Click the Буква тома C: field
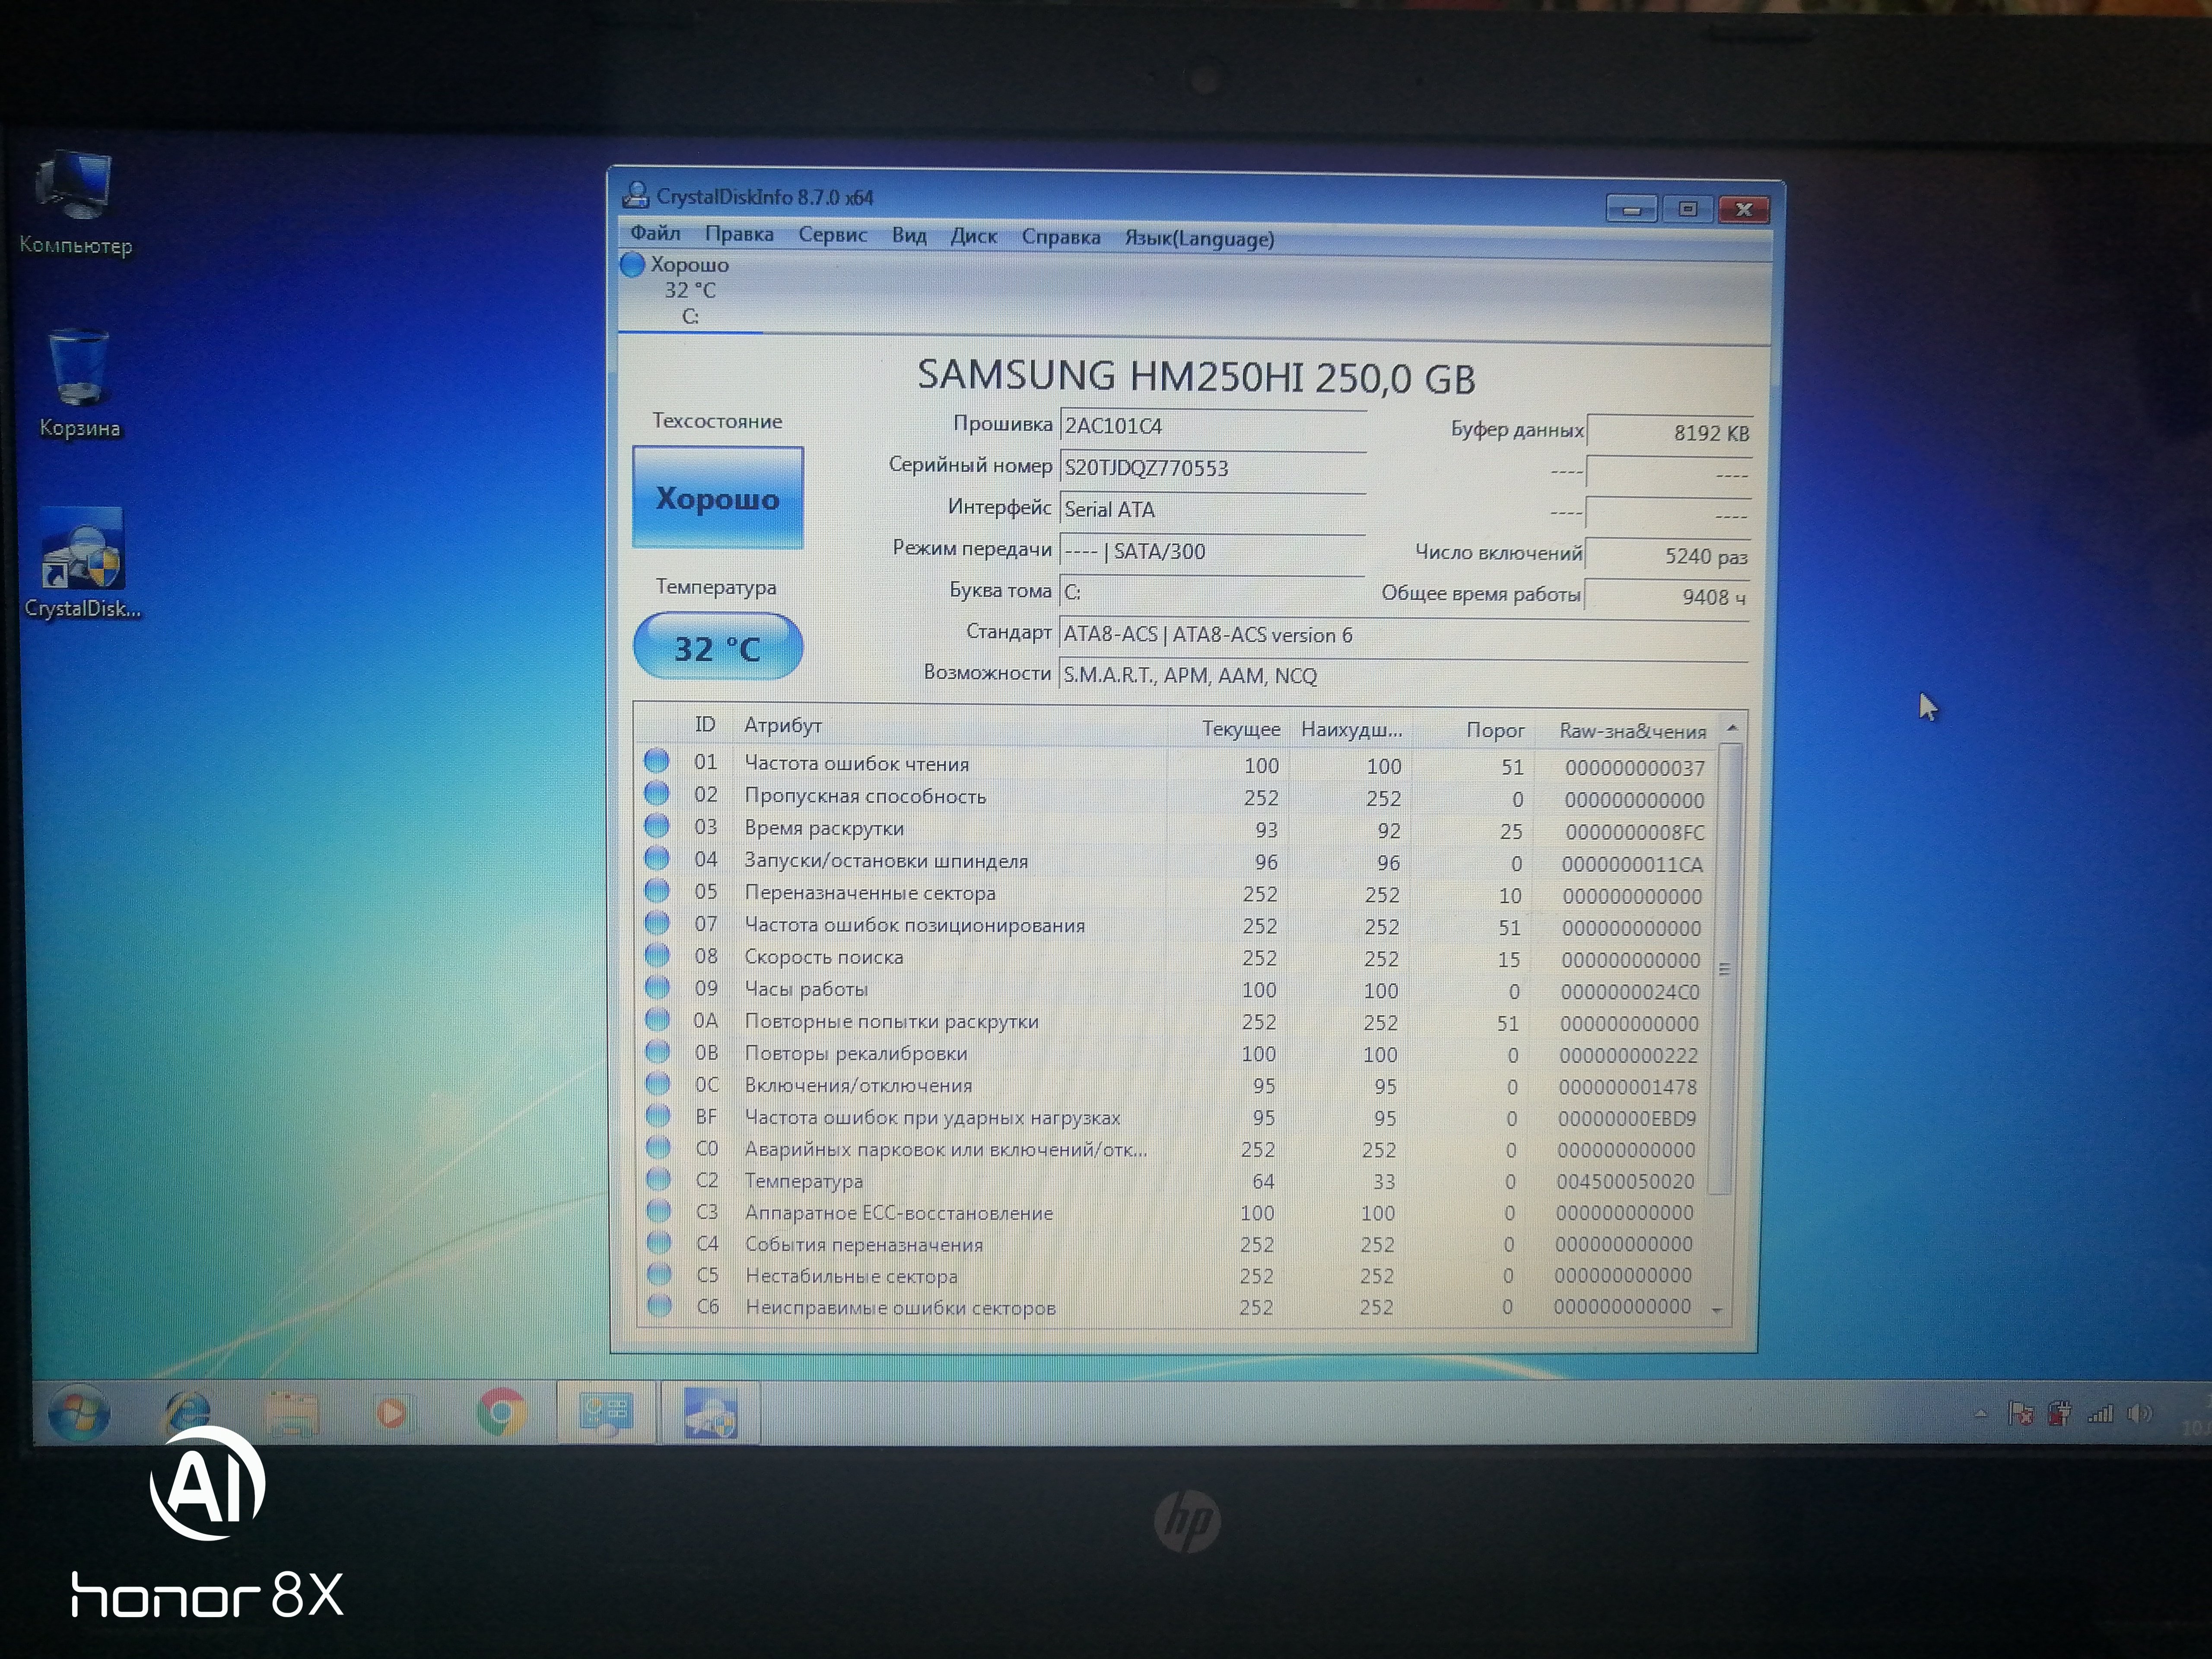This screenshot has height=1659, width=2212. pos(1212,592)
